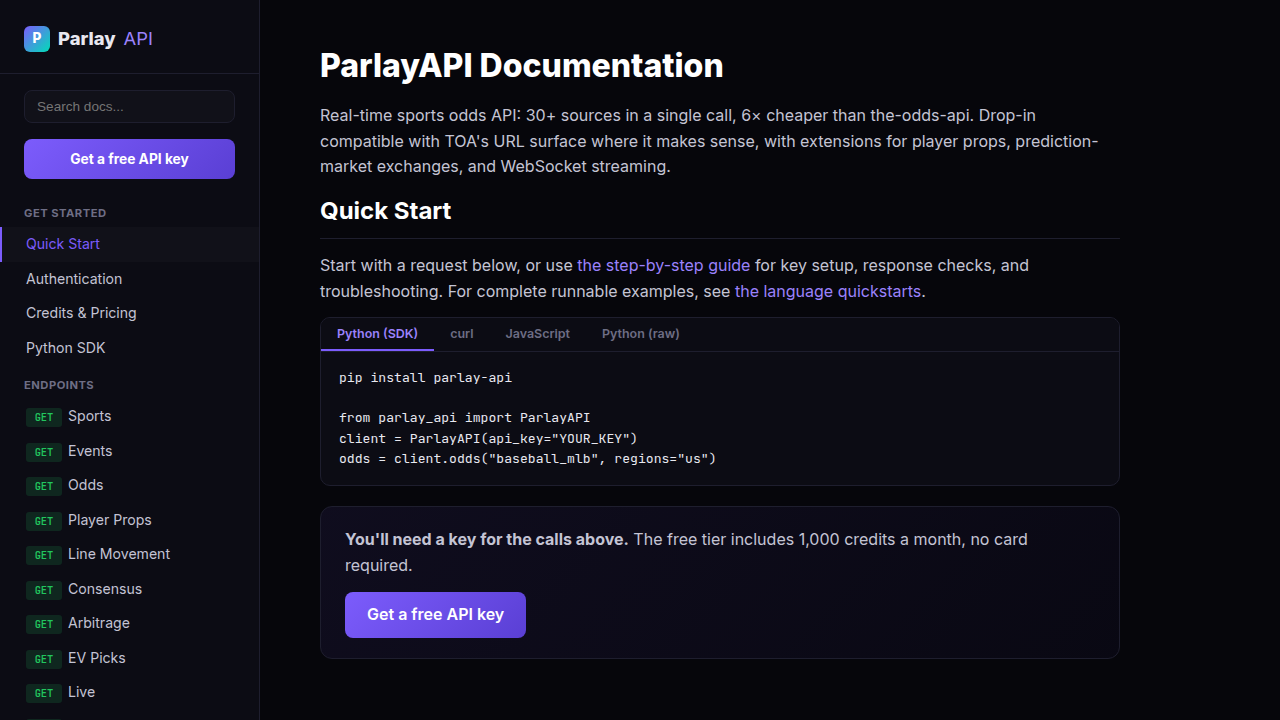Click the callout Get a free API key button
Image resolution: width=1280 pixels, height=720 pixels.
click(435, 615)
